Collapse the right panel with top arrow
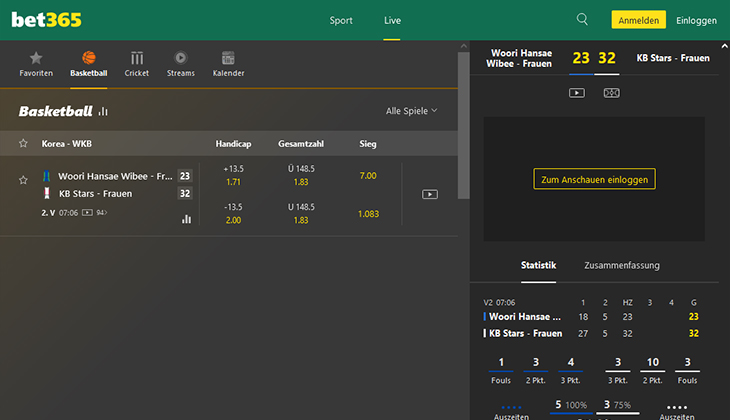The image size is (730, 420). point(724,46)
